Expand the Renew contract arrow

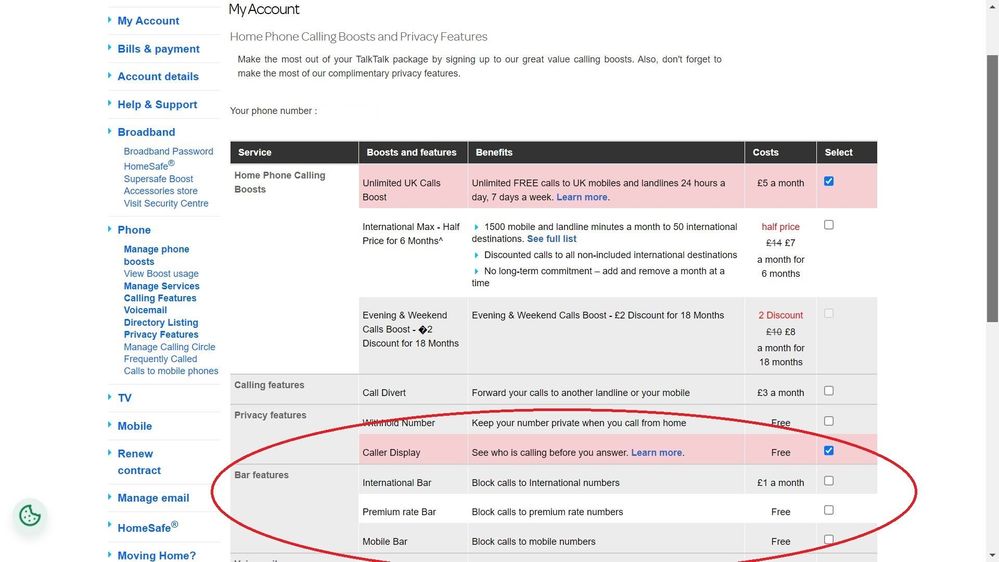coord(110,452)
